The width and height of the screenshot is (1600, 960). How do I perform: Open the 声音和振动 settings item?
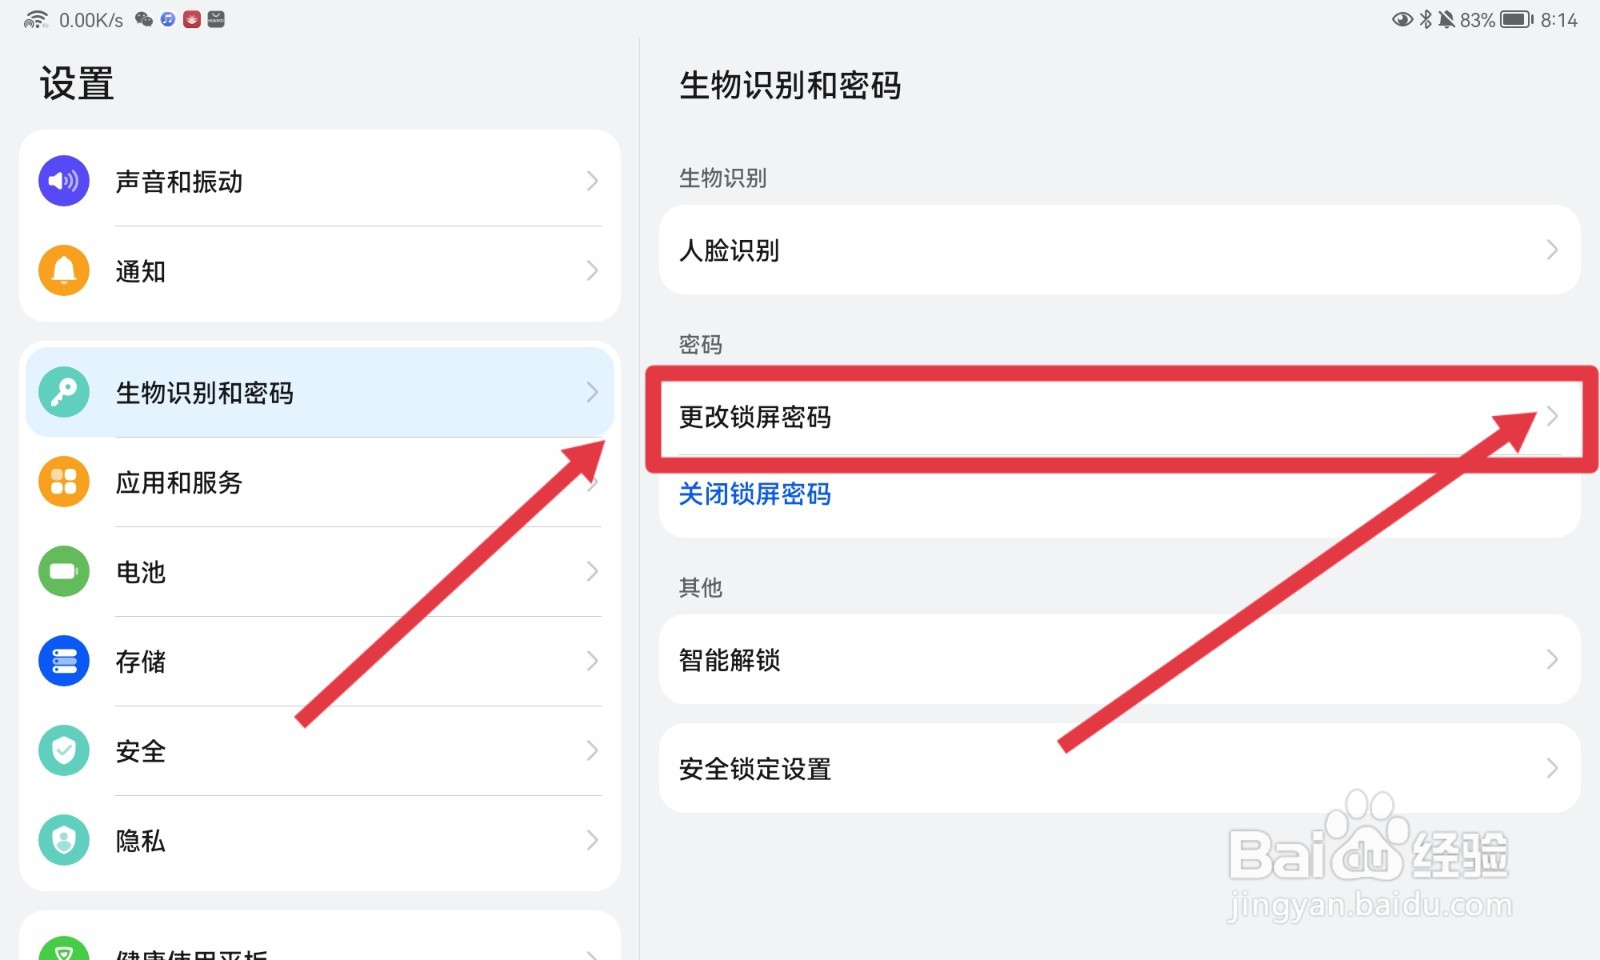320,181
